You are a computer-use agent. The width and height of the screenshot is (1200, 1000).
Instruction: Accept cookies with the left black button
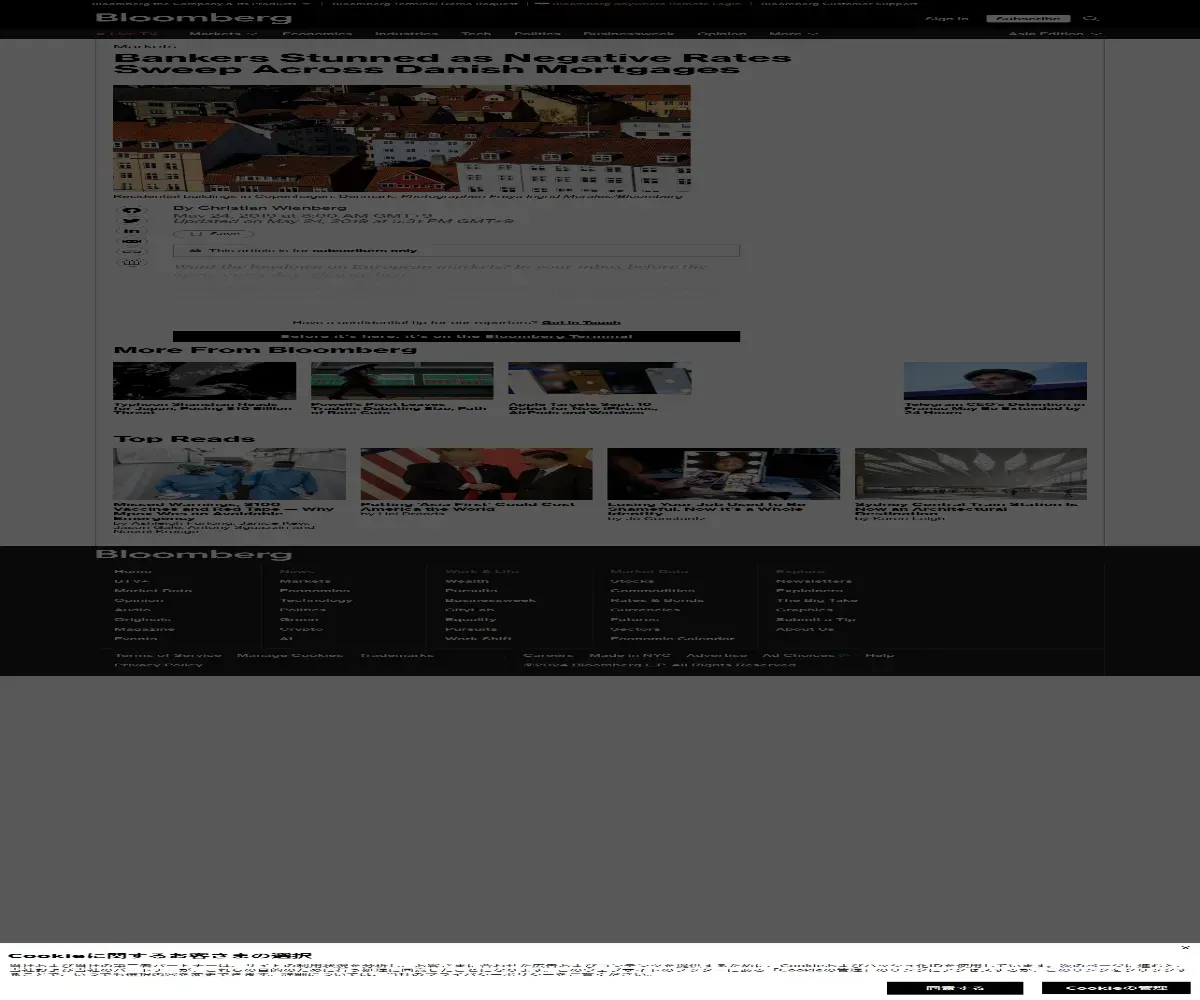click(955, 988)
